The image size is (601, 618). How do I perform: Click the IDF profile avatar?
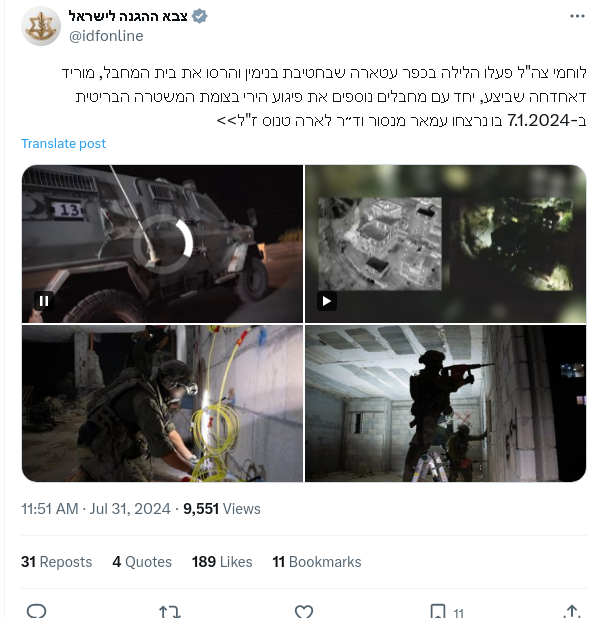(41, 26)
